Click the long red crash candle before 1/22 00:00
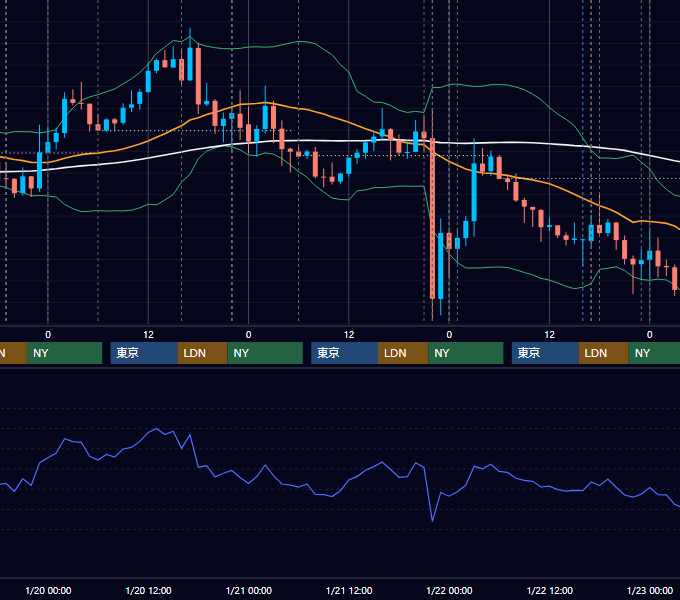The image size is (680, 600). point(432,218)
